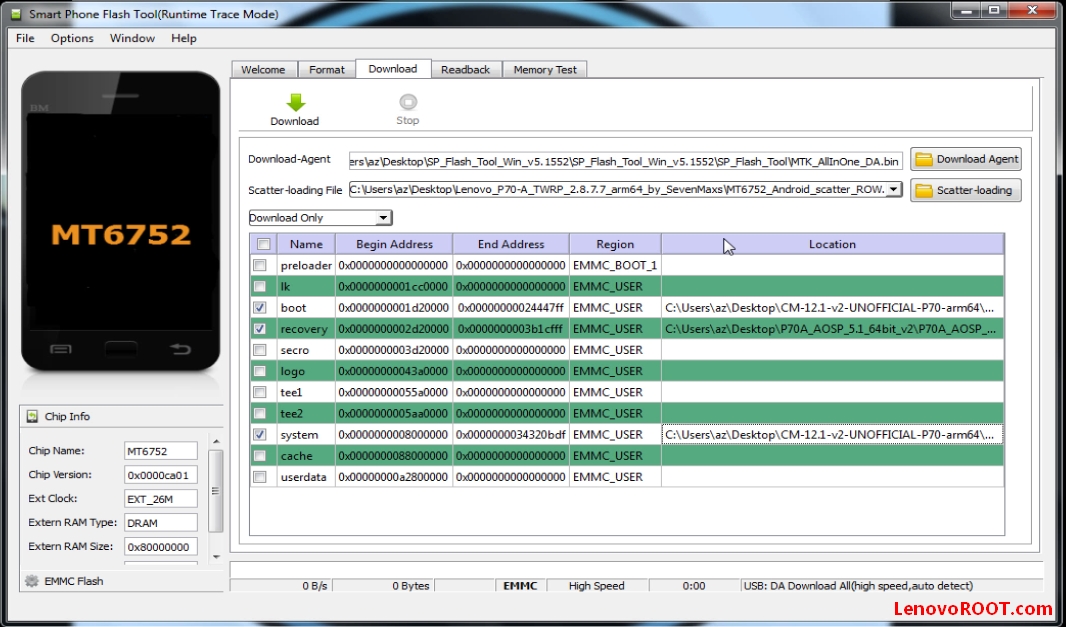Expand the Scatter-loading File path dropdown
The image size is (1066, 627).
point(894,189)
